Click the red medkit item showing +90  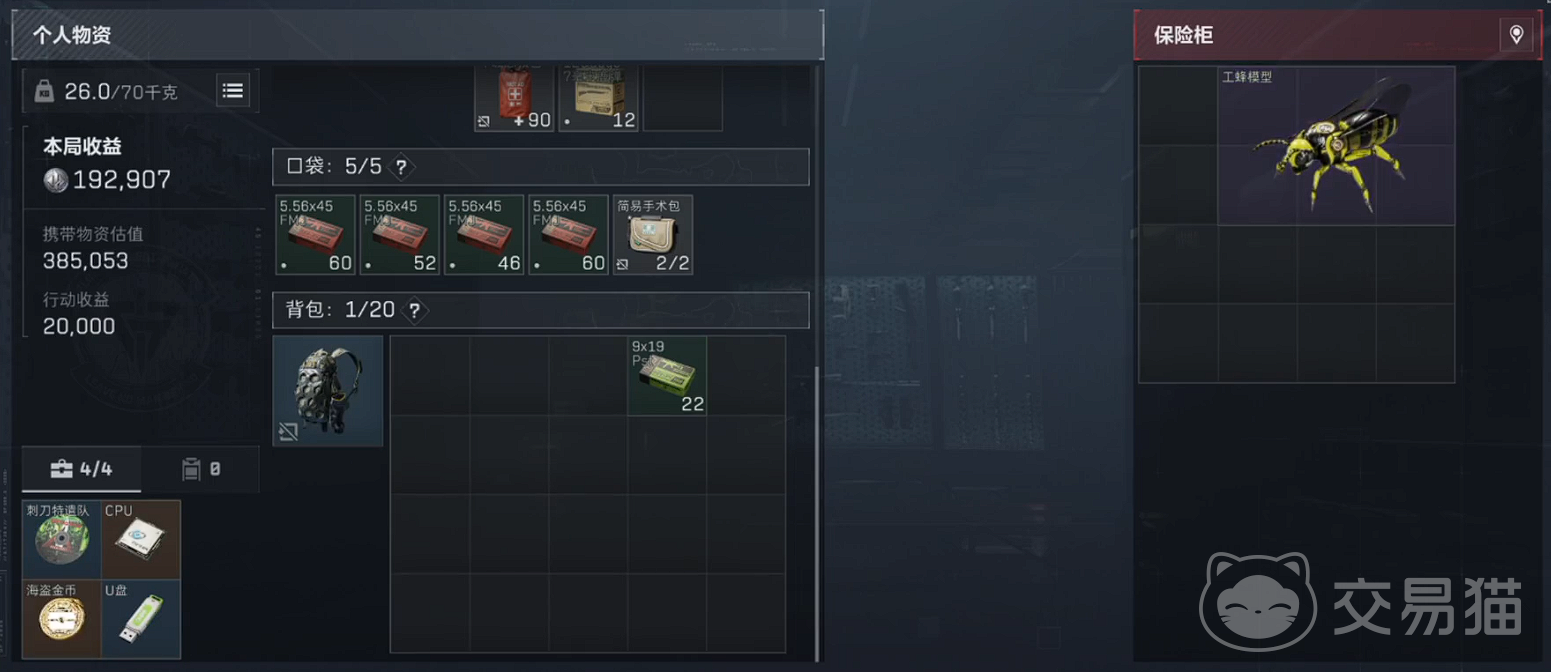[515, 99]
